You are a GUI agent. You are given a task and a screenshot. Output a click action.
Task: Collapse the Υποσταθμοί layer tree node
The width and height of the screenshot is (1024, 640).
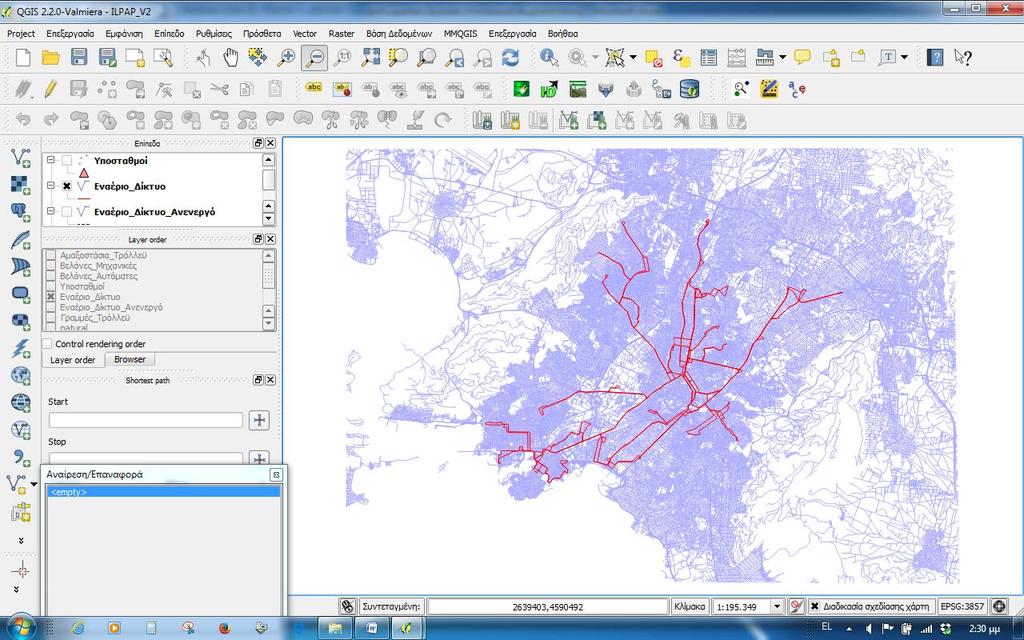51,161
